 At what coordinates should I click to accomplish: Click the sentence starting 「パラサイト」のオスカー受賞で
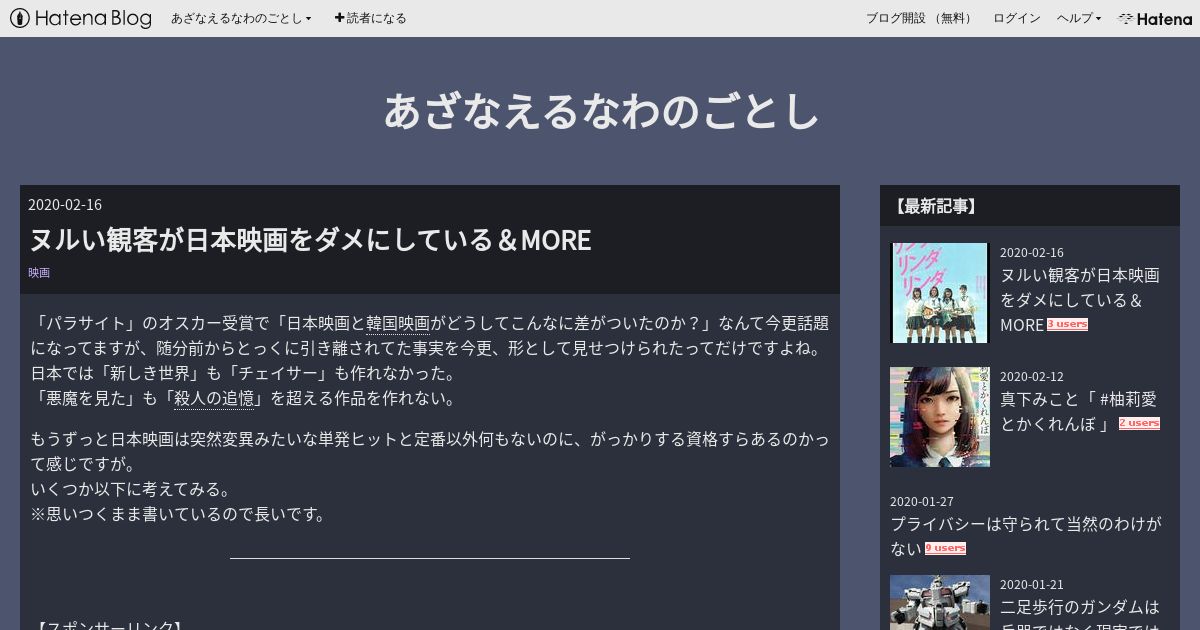pyautogui.click(x=430, y=336)
